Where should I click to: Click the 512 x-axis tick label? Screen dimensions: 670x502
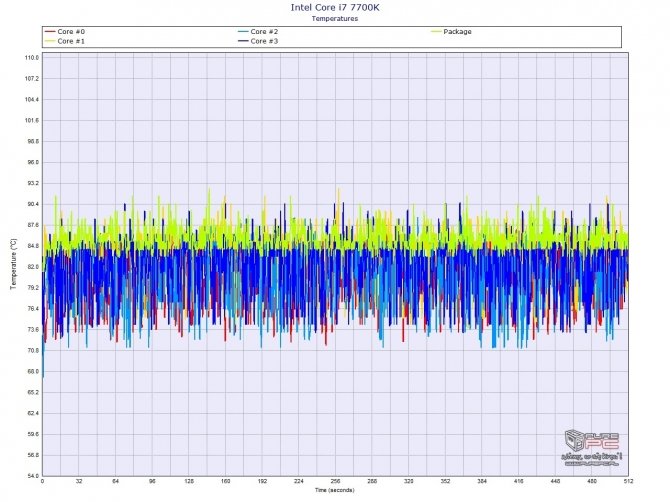coord(628,481)
